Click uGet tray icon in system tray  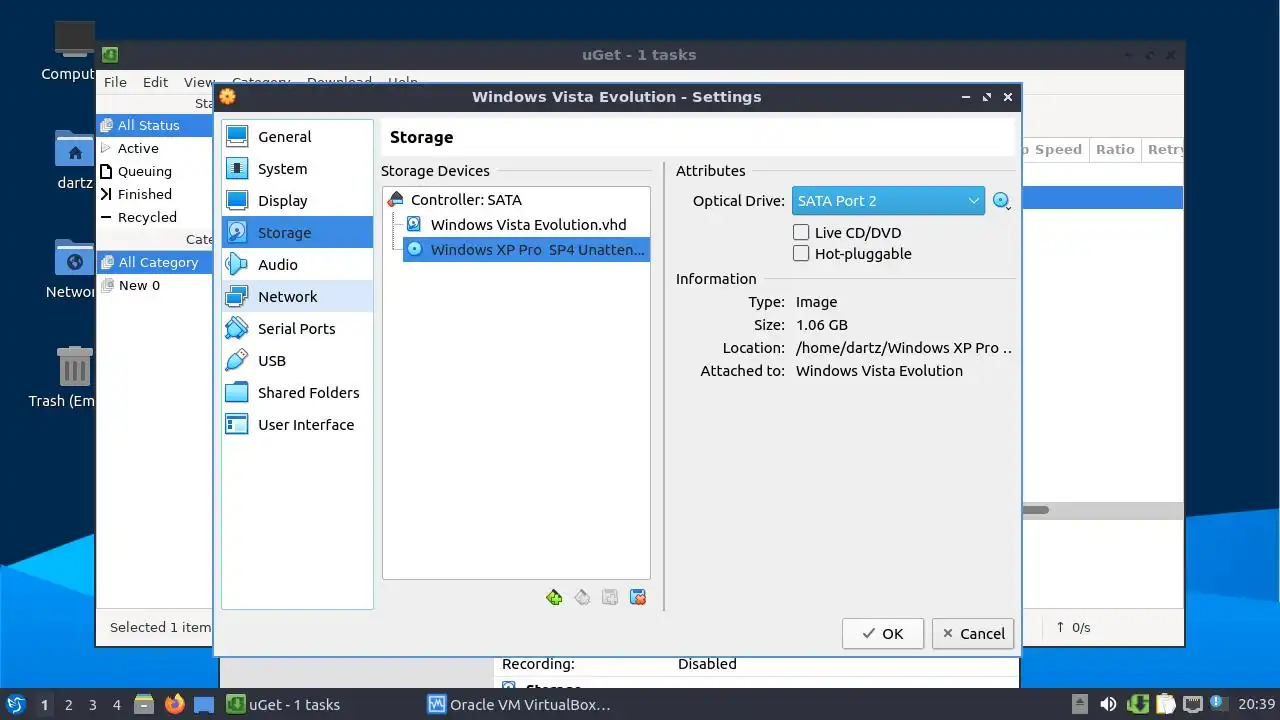coord(1138,704)
